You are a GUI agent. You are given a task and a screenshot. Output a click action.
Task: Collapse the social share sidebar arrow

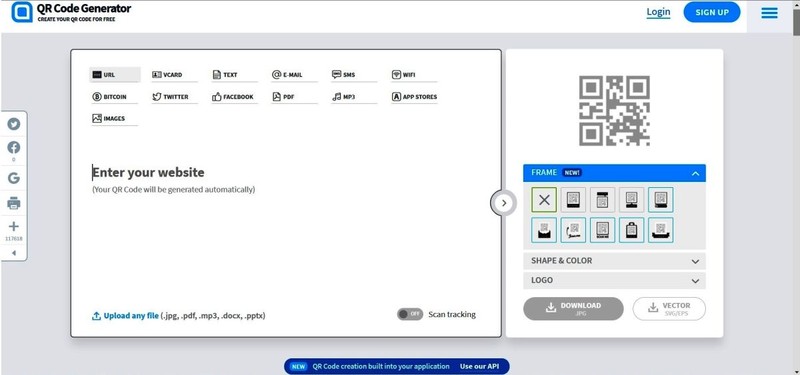point(14,253)
